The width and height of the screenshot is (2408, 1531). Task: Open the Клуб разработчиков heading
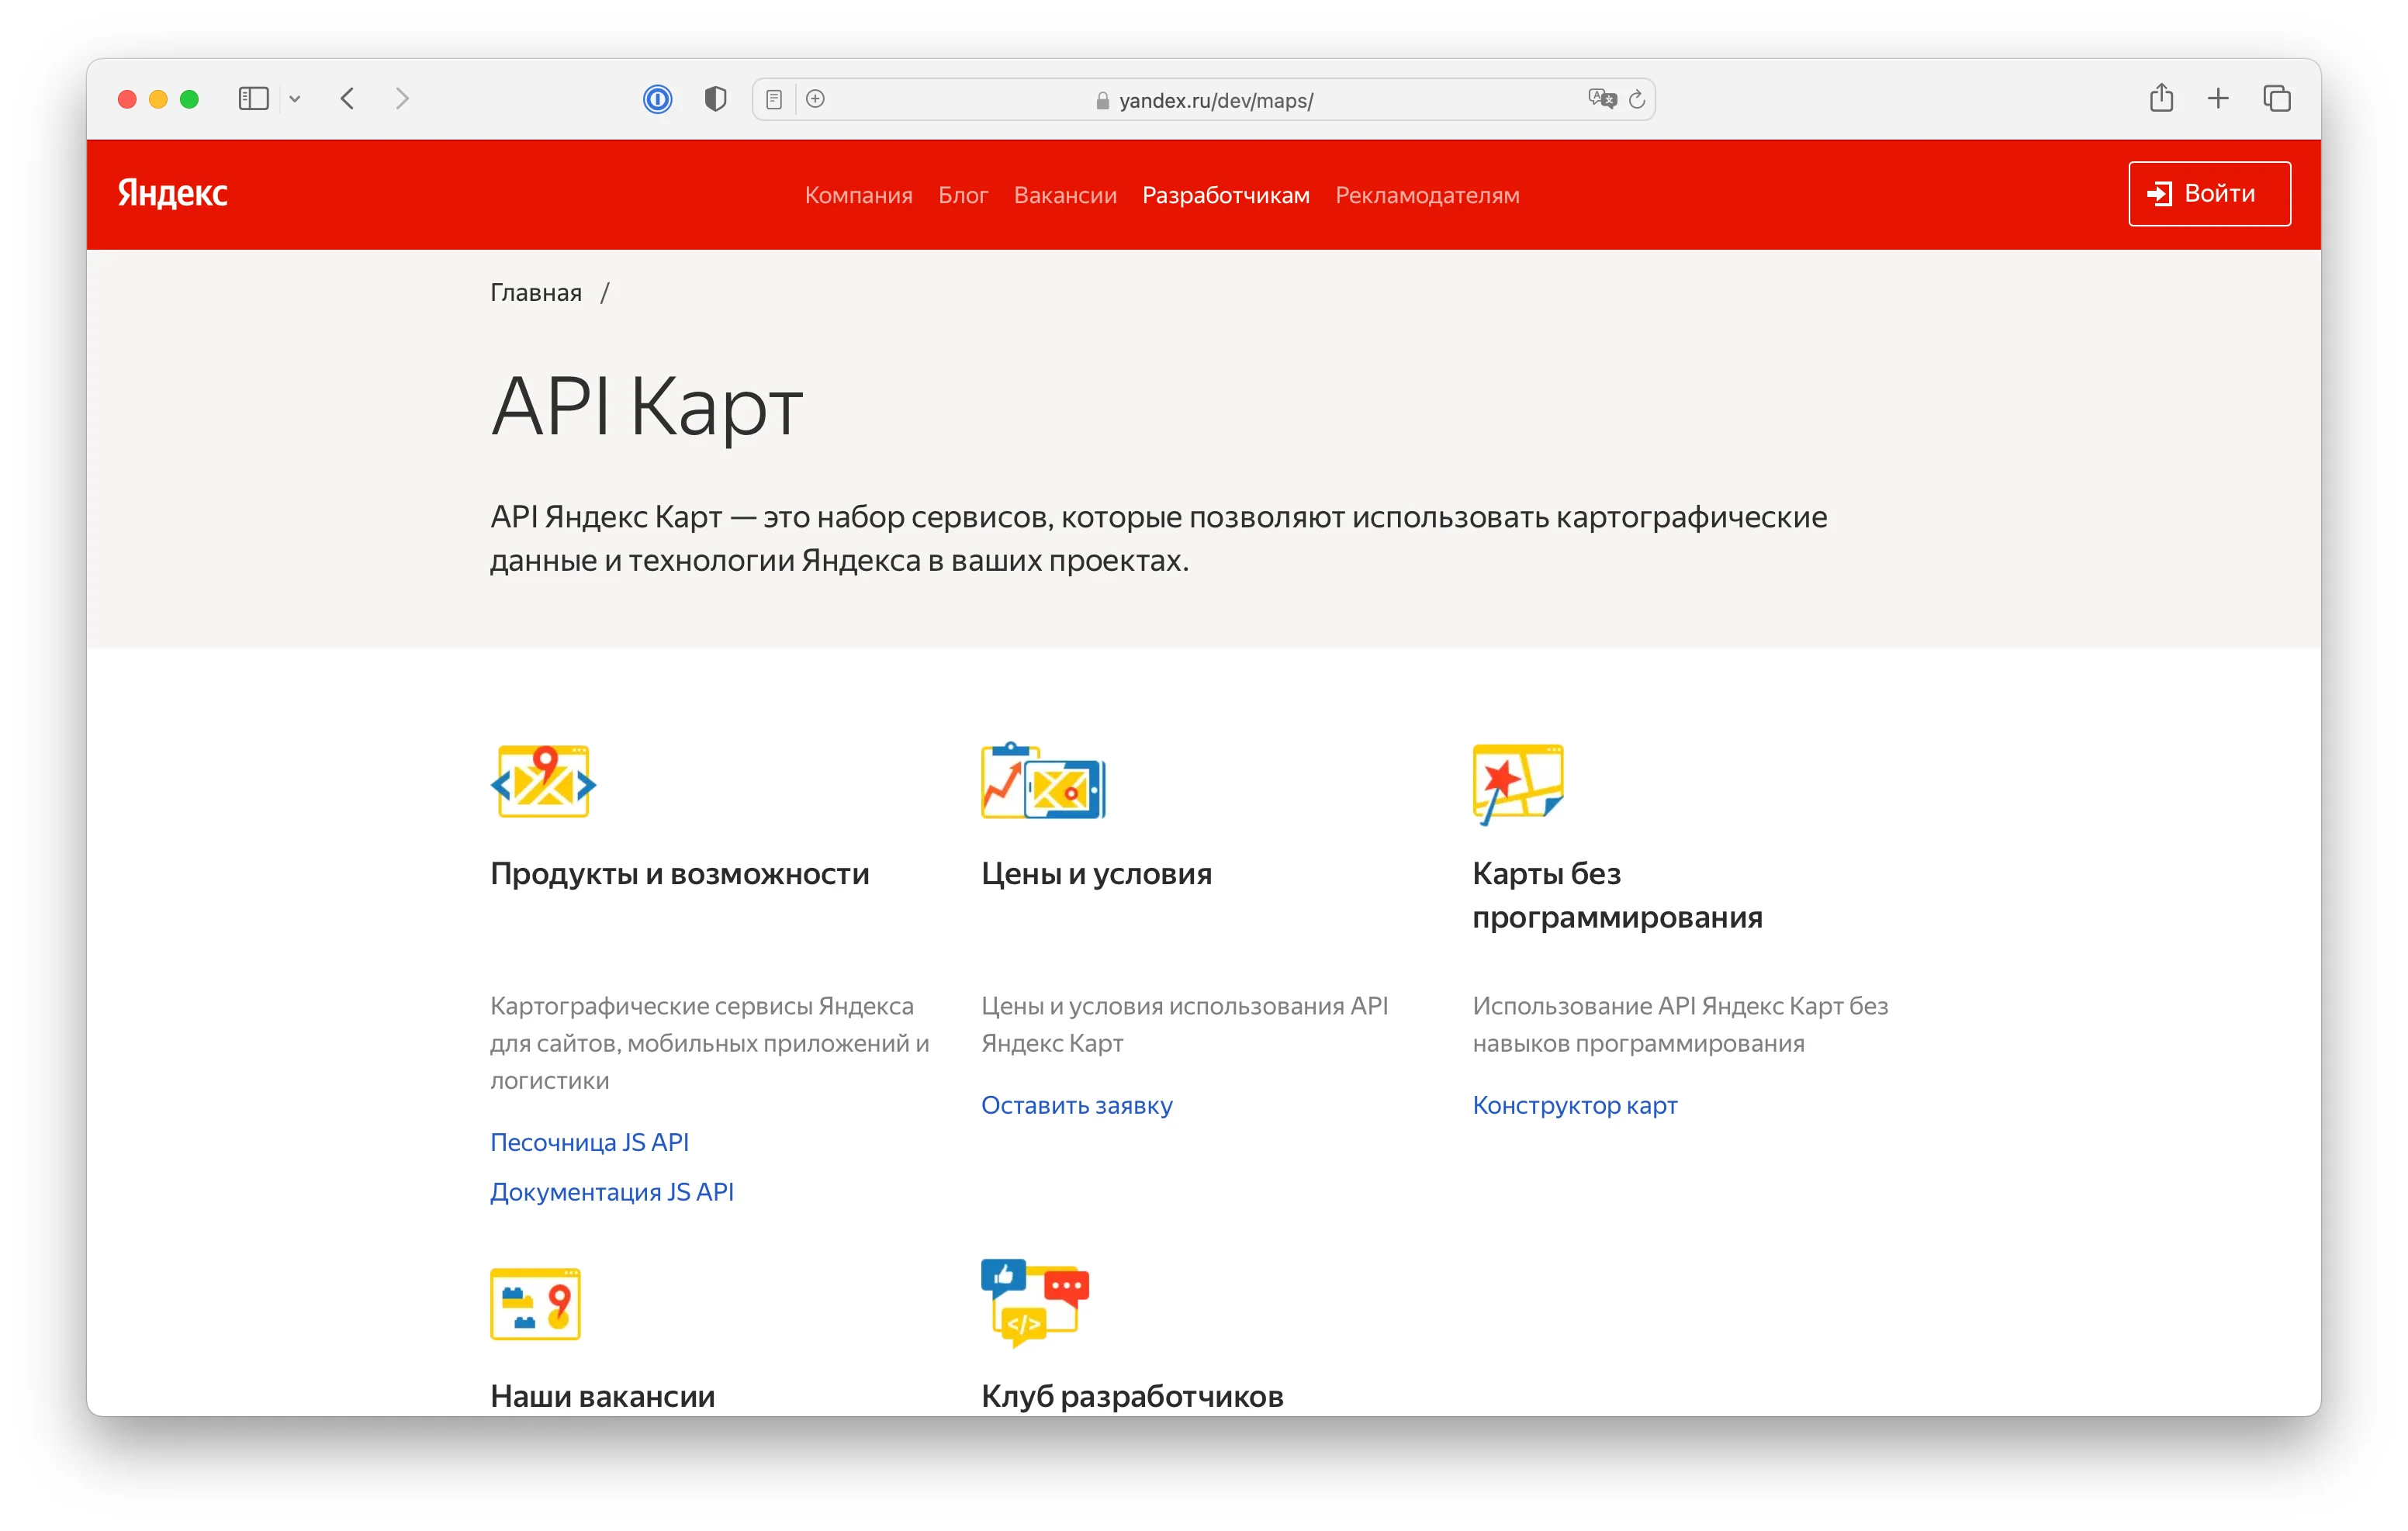coord(1132,1396)
